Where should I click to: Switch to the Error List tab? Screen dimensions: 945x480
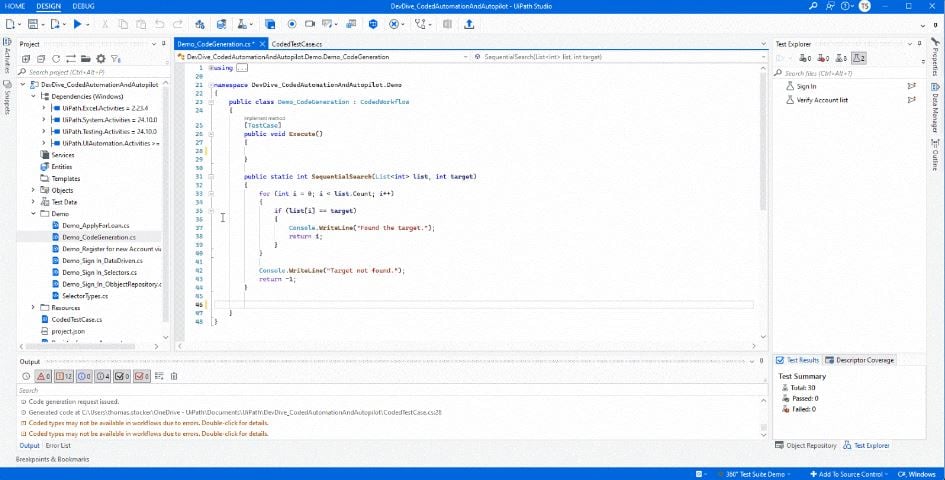(x=58, y=446)
